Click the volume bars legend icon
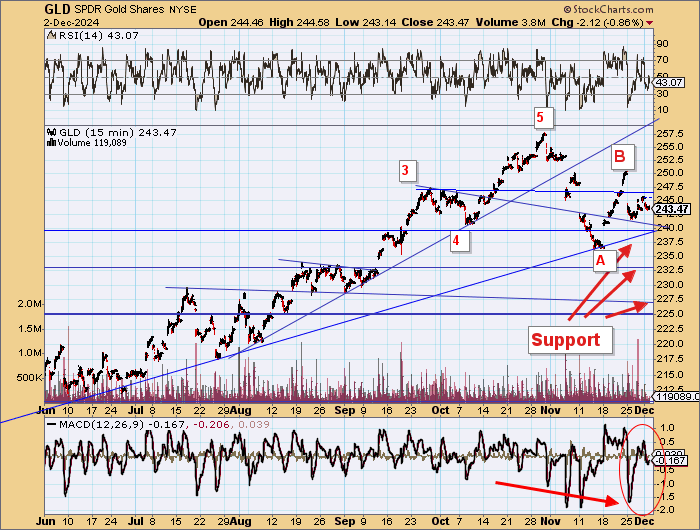This screenshot has height=530, width=700. click(x=51, y=142)
